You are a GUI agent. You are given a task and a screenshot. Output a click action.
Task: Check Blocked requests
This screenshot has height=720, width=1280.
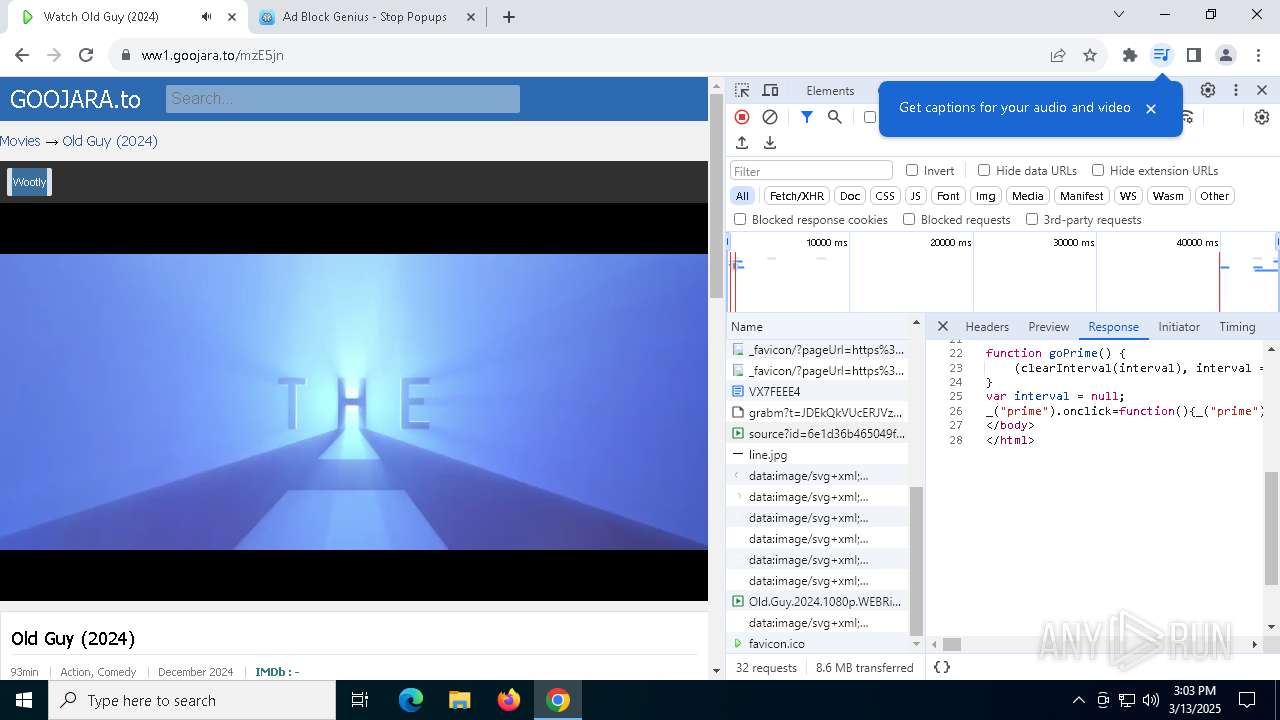(x=909, y=219)
